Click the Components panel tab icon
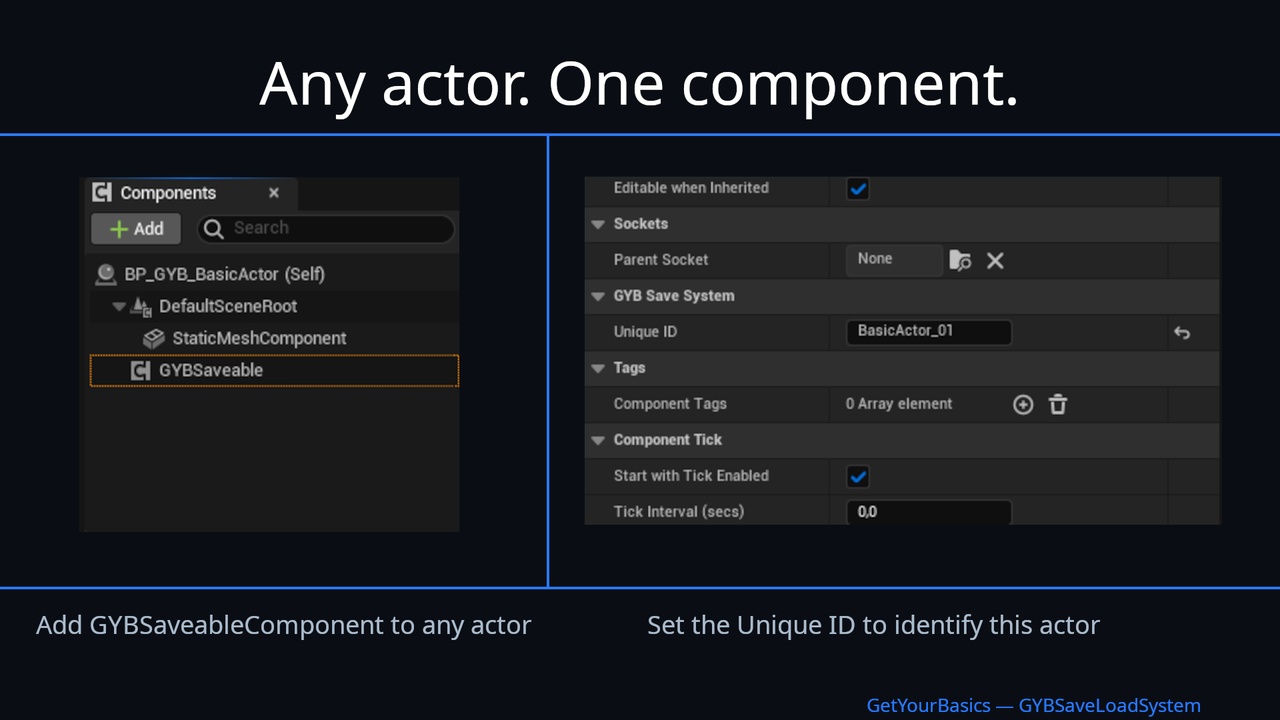Image resolution: width=1280 pixels, height=720 pixels. click(x=102, y=192)
